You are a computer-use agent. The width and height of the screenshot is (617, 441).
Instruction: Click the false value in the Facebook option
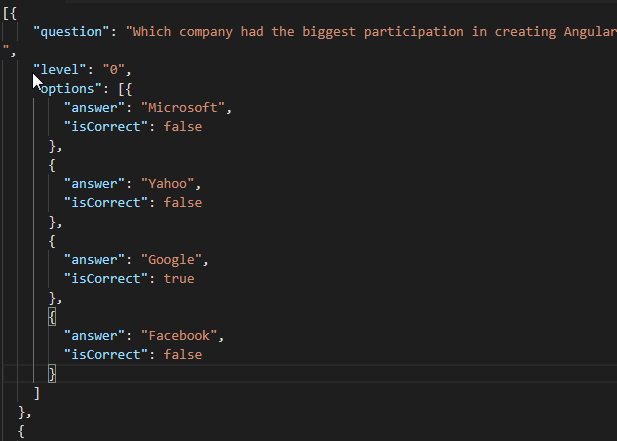pos(183,354)
